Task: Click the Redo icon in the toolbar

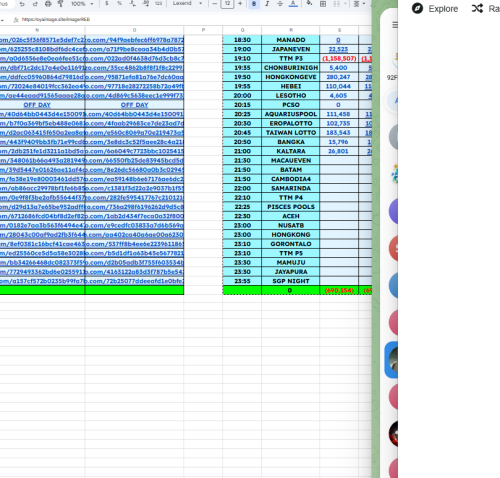Action: [35, 4]
